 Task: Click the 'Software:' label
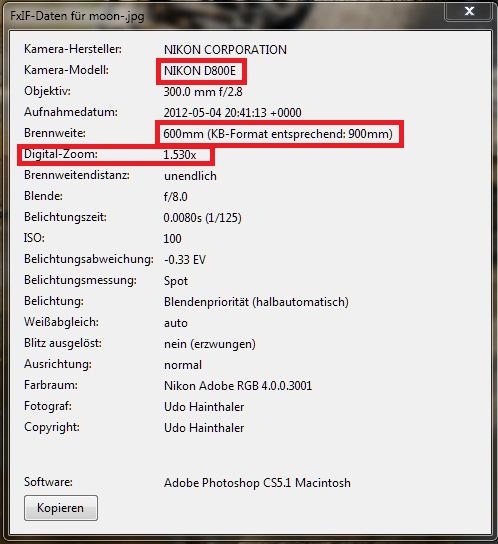(48, 482)
